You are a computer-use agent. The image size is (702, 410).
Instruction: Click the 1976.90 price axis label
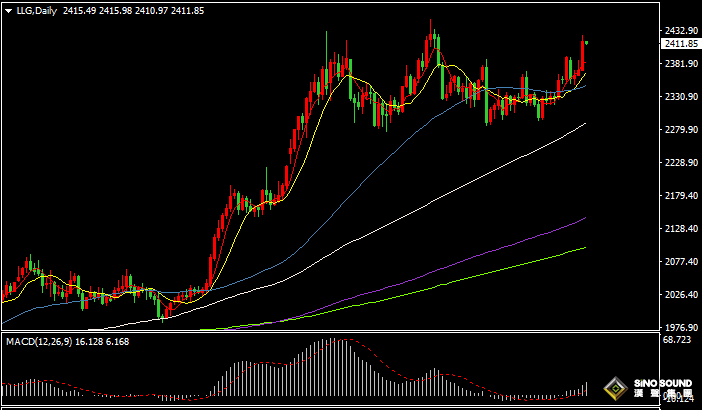tap(680, 328)
